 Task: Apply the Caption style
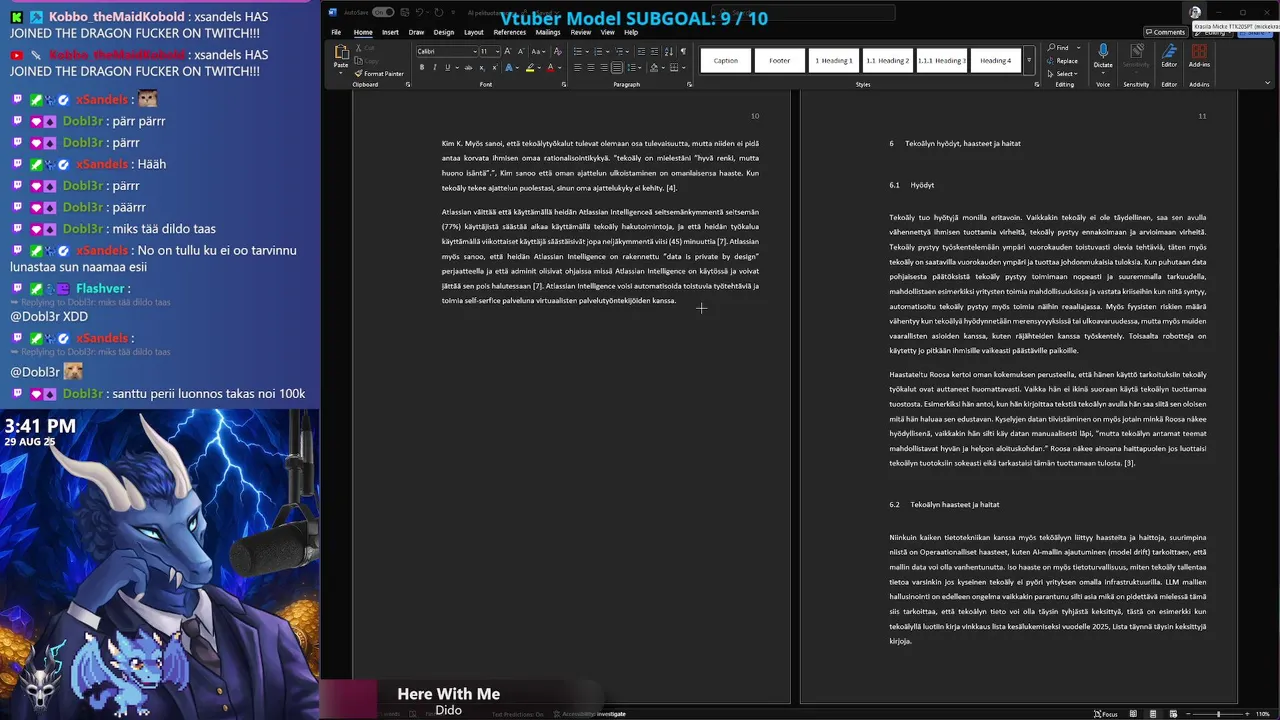click(x=726, y=60)
